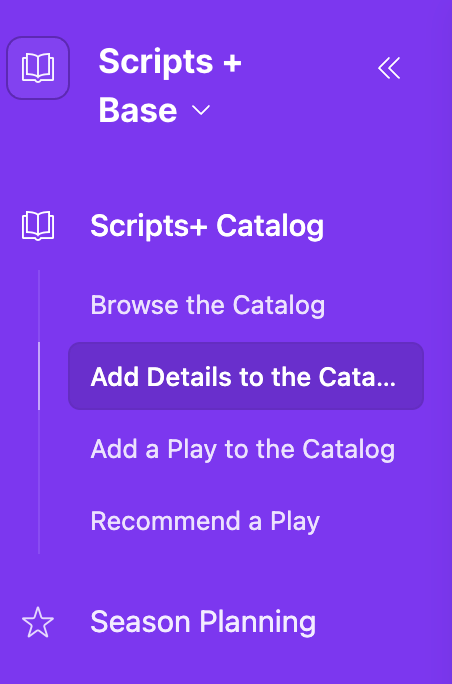
Task: Click the Scripts + Base title text
Action: pyautogui.click(x=170, y=86)
